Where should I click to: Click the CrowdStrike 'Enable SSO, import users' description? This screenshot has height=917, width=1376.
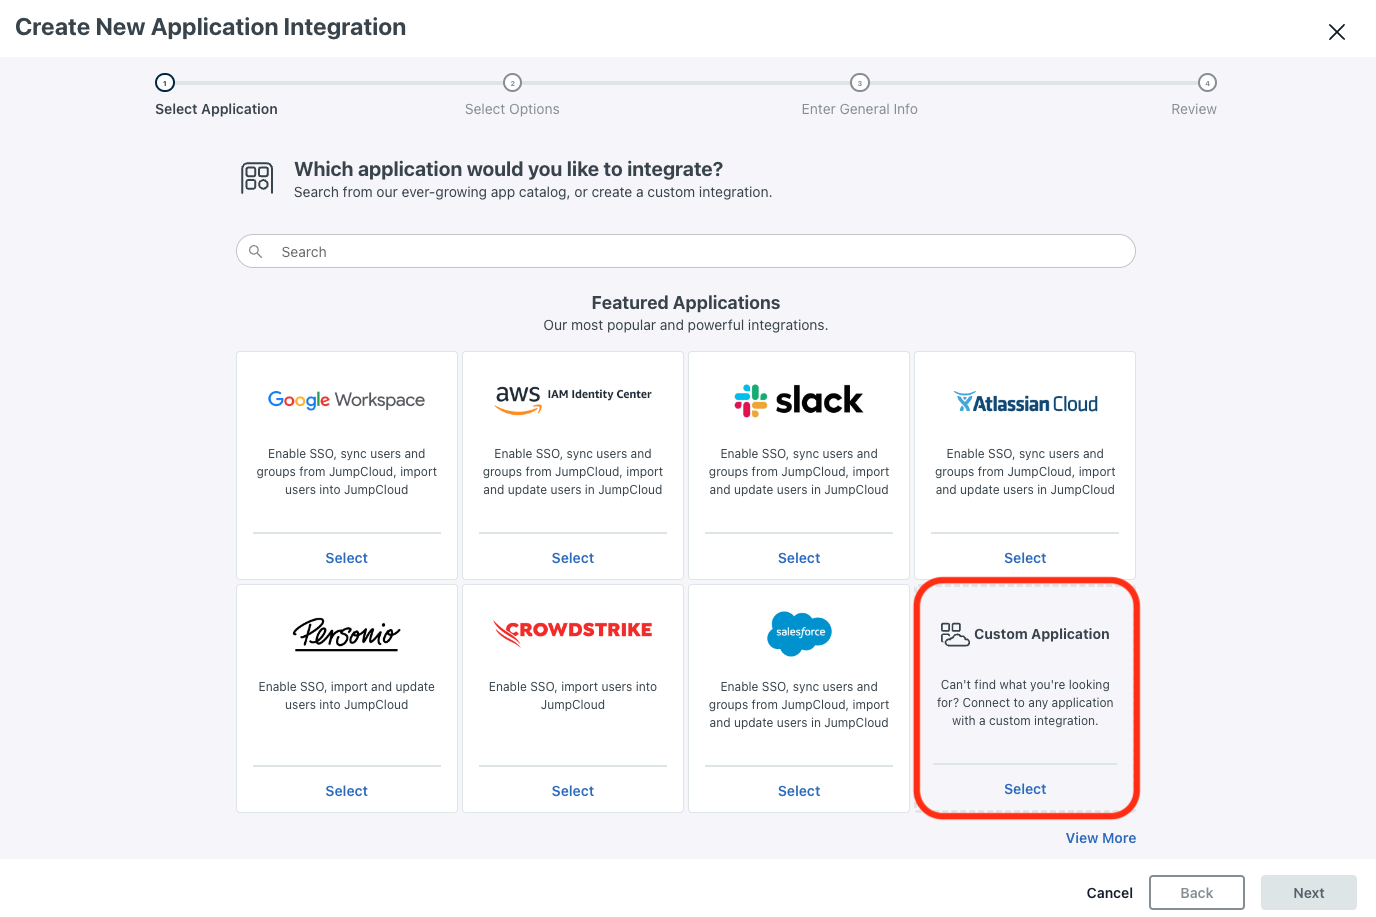pyautogui.click(x=573, y=696)
